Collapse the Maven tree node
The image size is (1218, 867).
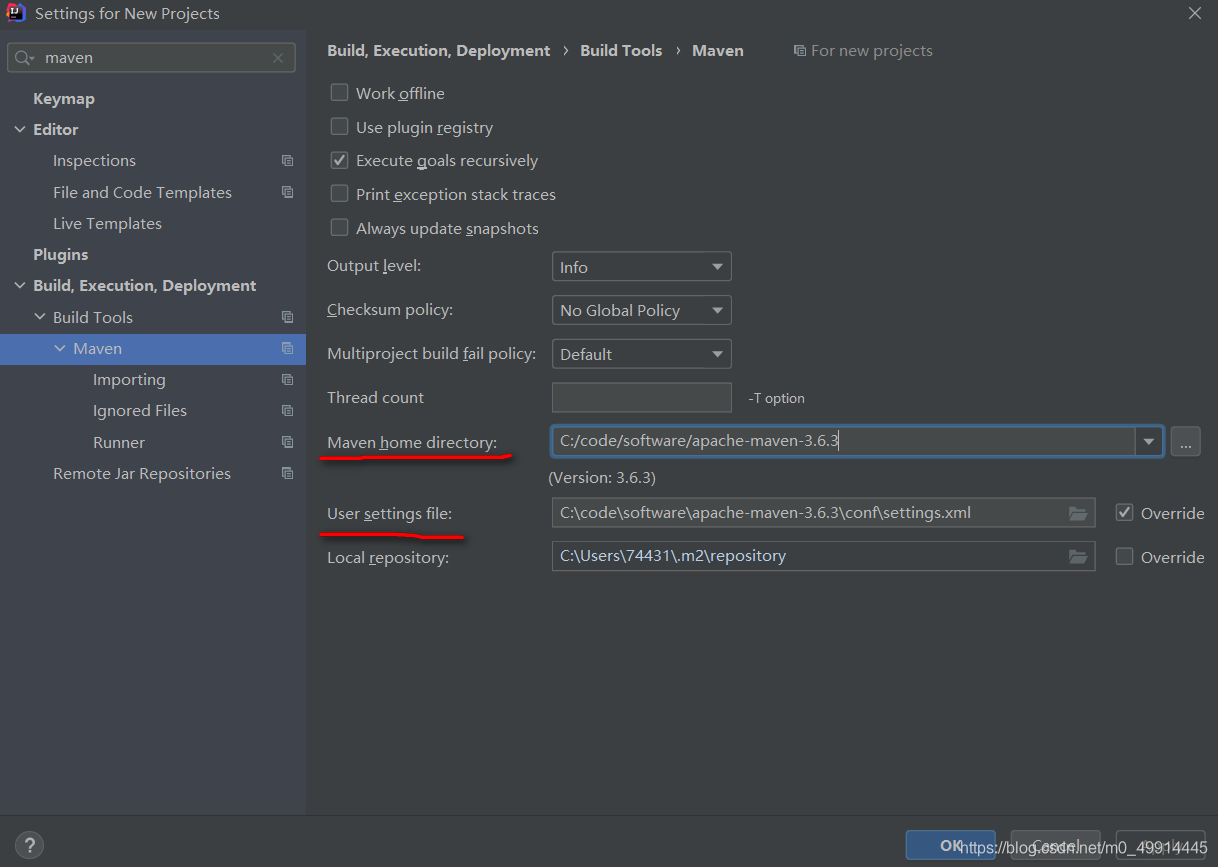(x=60, y=348)
